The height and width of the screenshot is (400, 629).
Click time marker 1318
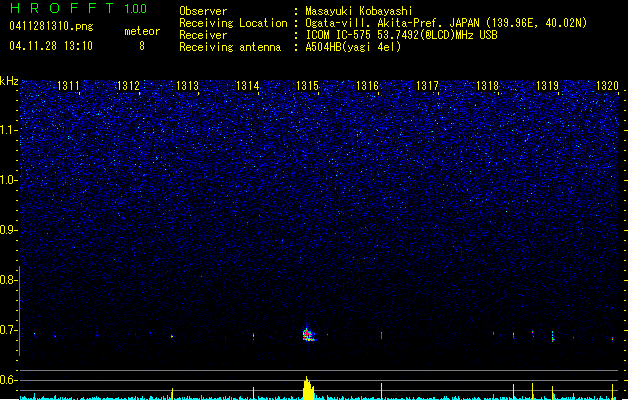click(x=487, y=85)
